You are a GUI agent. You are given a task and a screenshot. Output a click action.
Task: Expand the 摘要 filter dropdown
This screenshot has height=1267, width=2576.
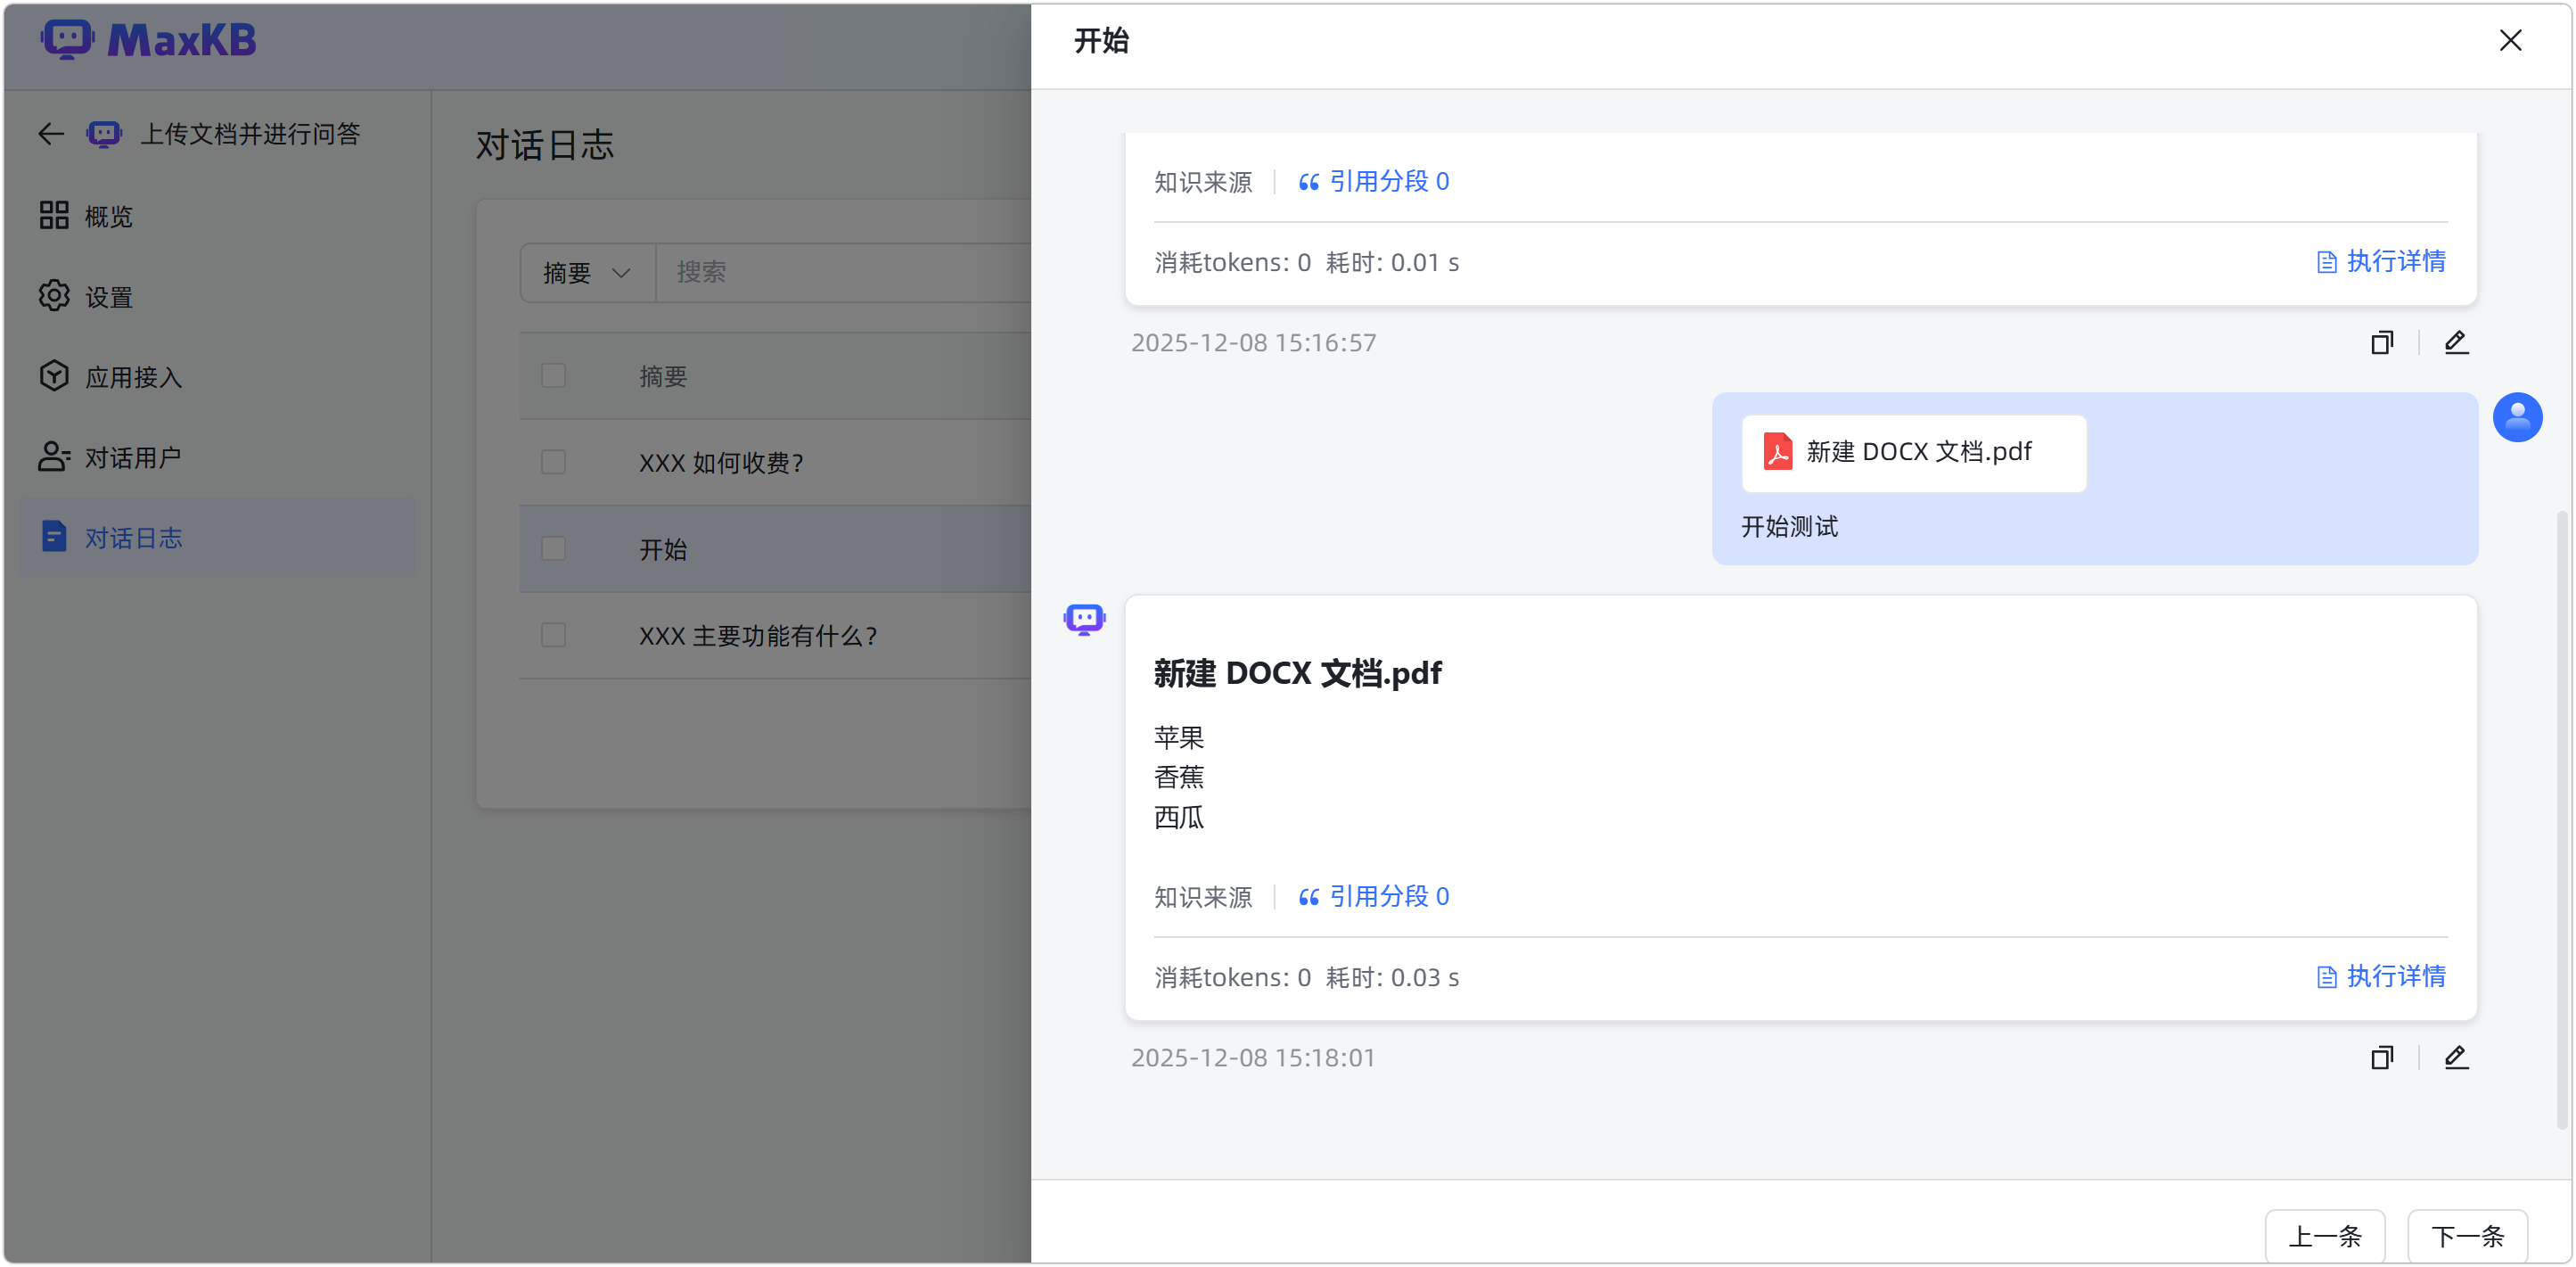pos(587,273)
